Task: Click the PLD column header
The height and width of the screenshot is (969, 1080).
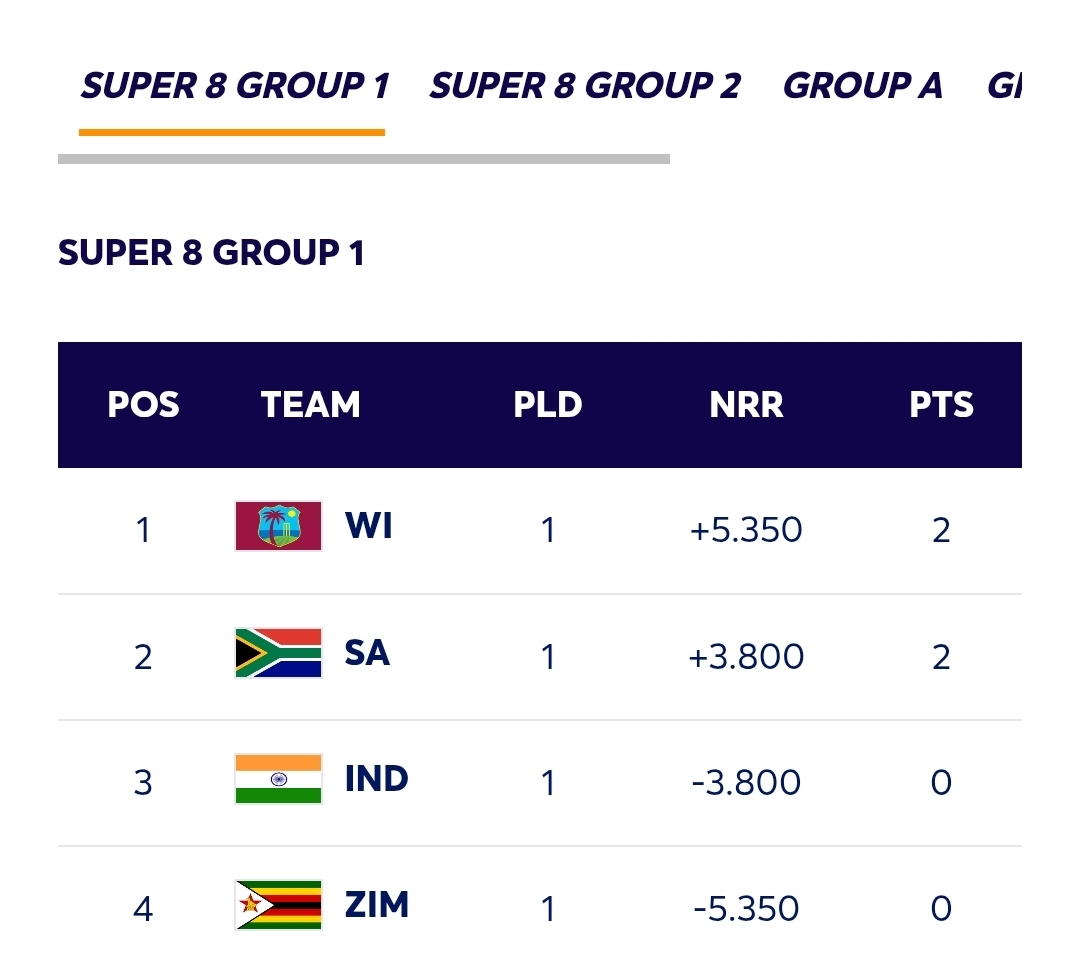Action: (548, 404)
